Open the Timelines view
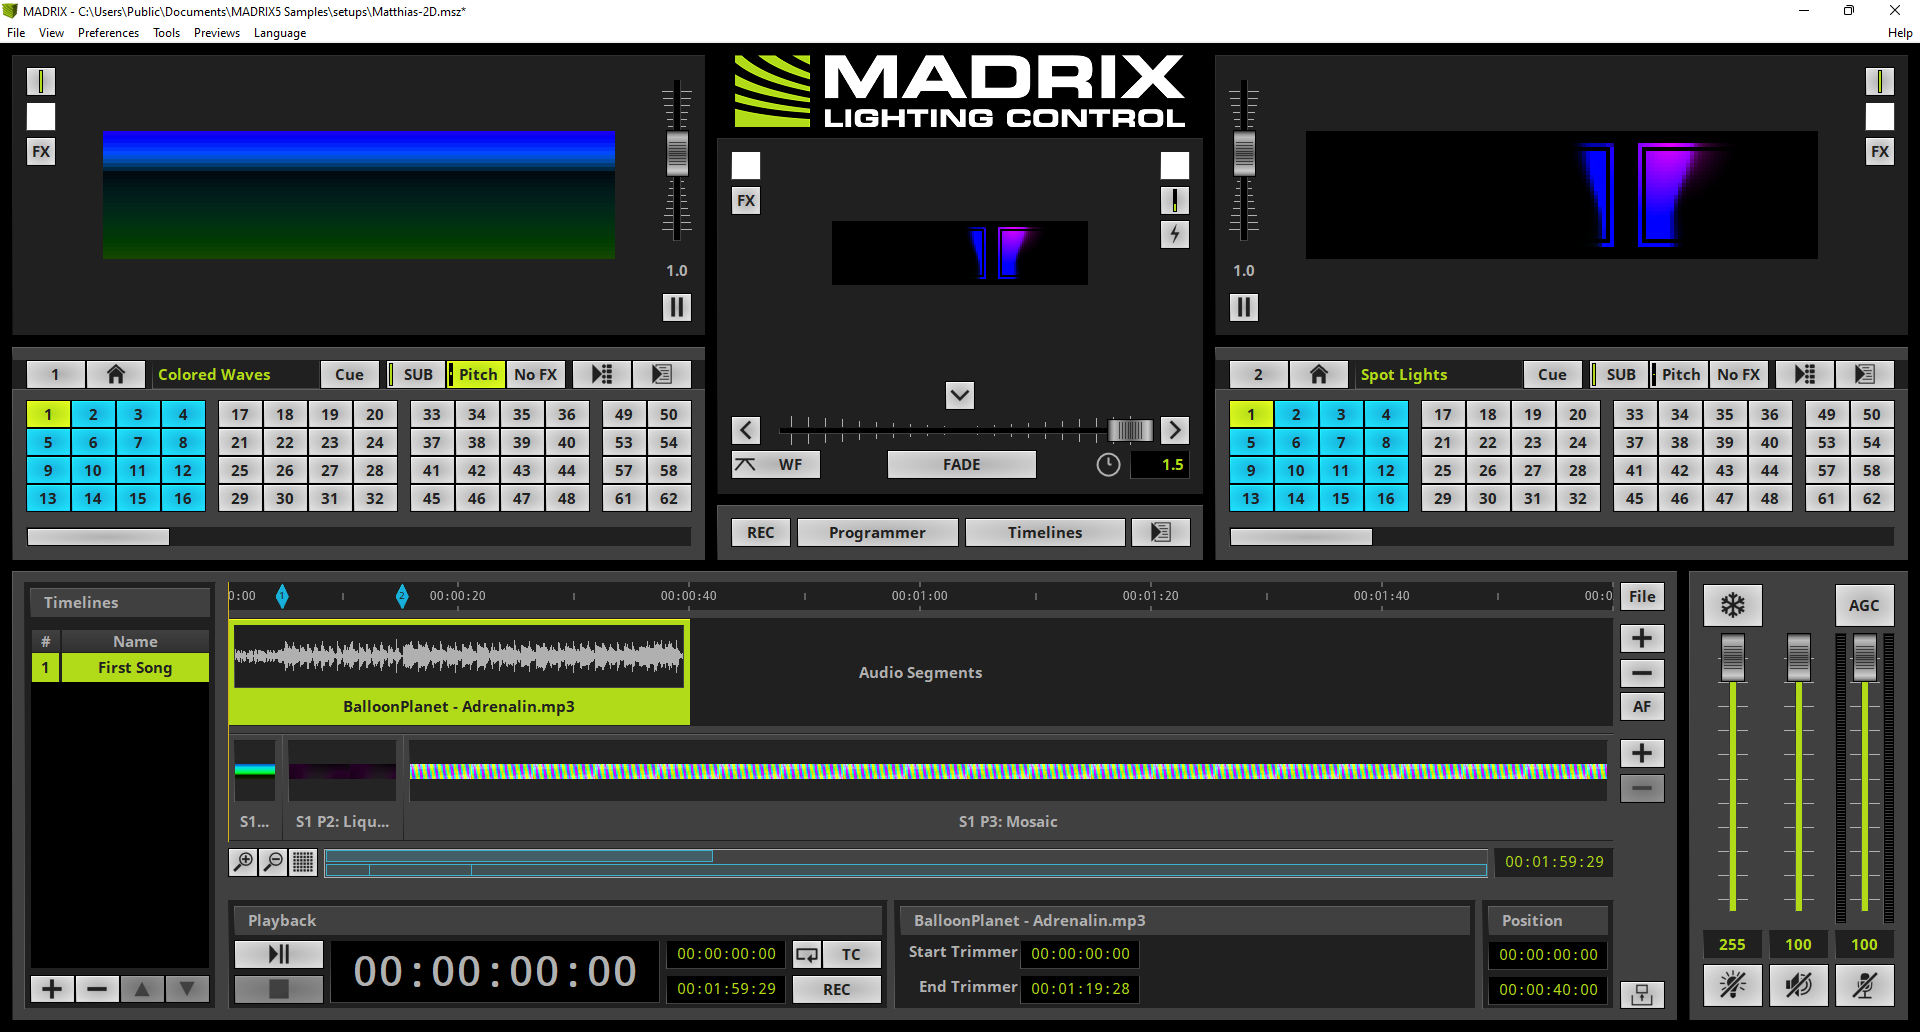Screen dimensions: 1920x1032 [1045, 533]
